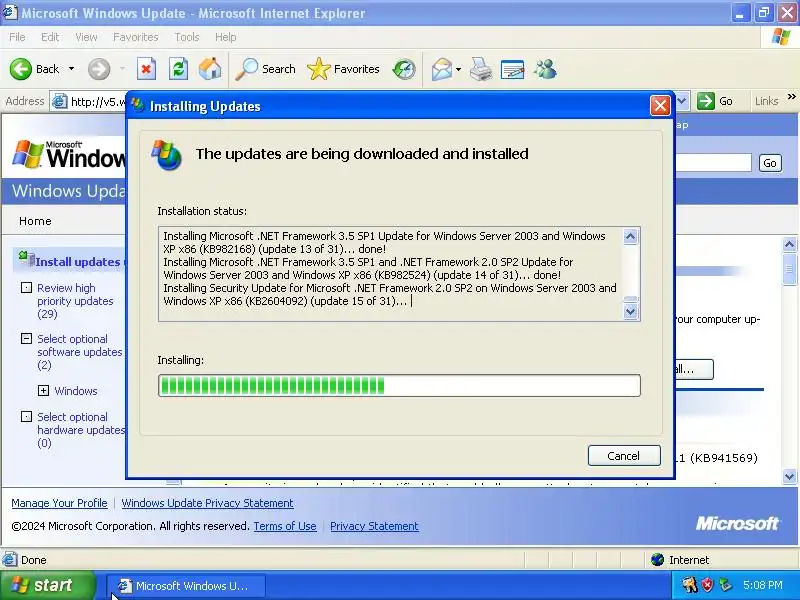Open the Edit menu
800x600 pixels.
[49, 37]
